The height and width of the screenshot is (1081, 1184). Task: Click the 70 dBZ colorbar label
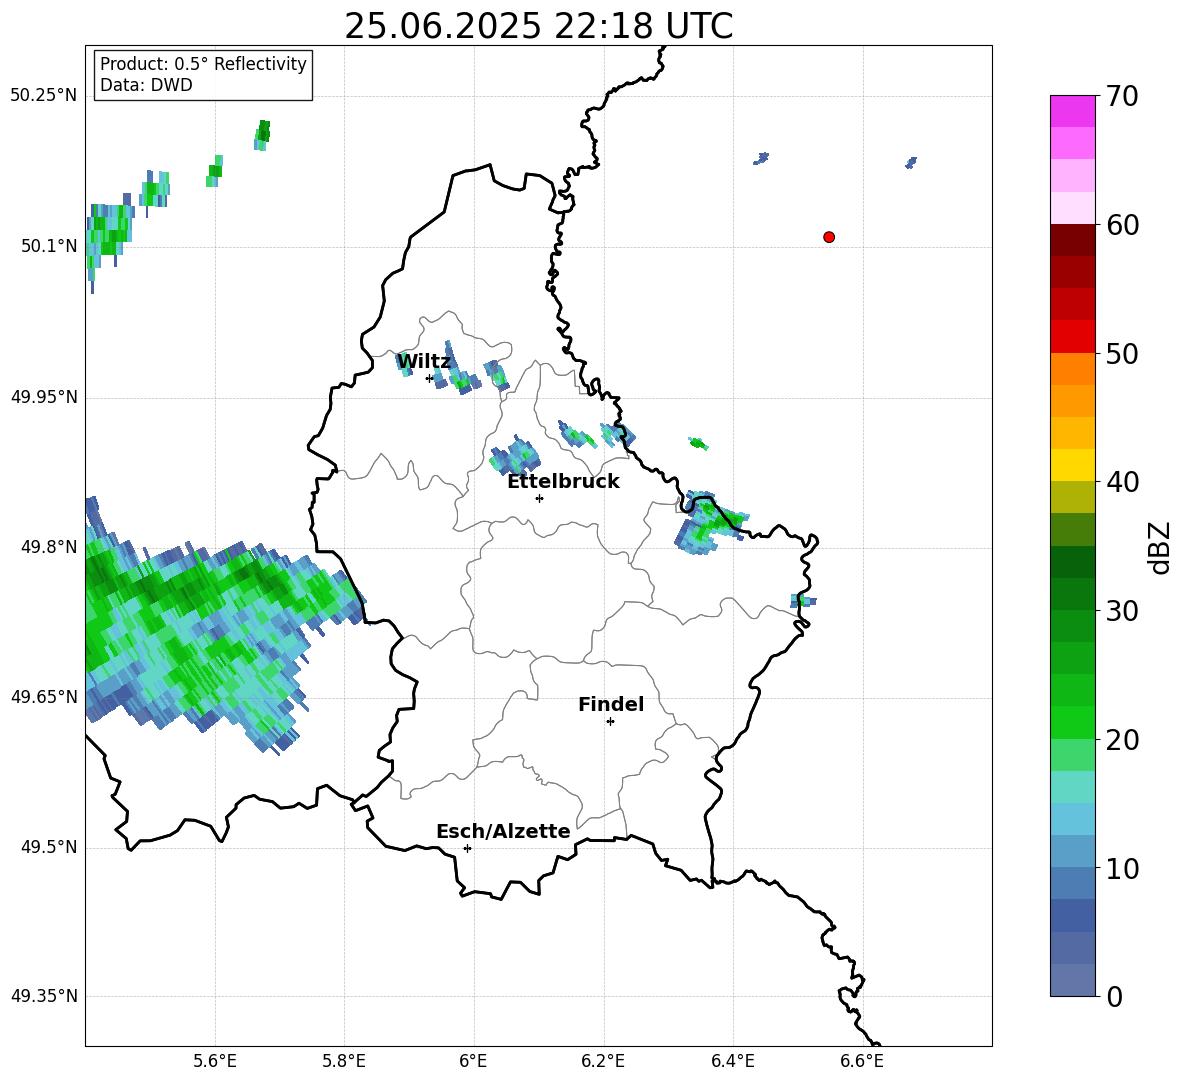[x=1122, y=97]
